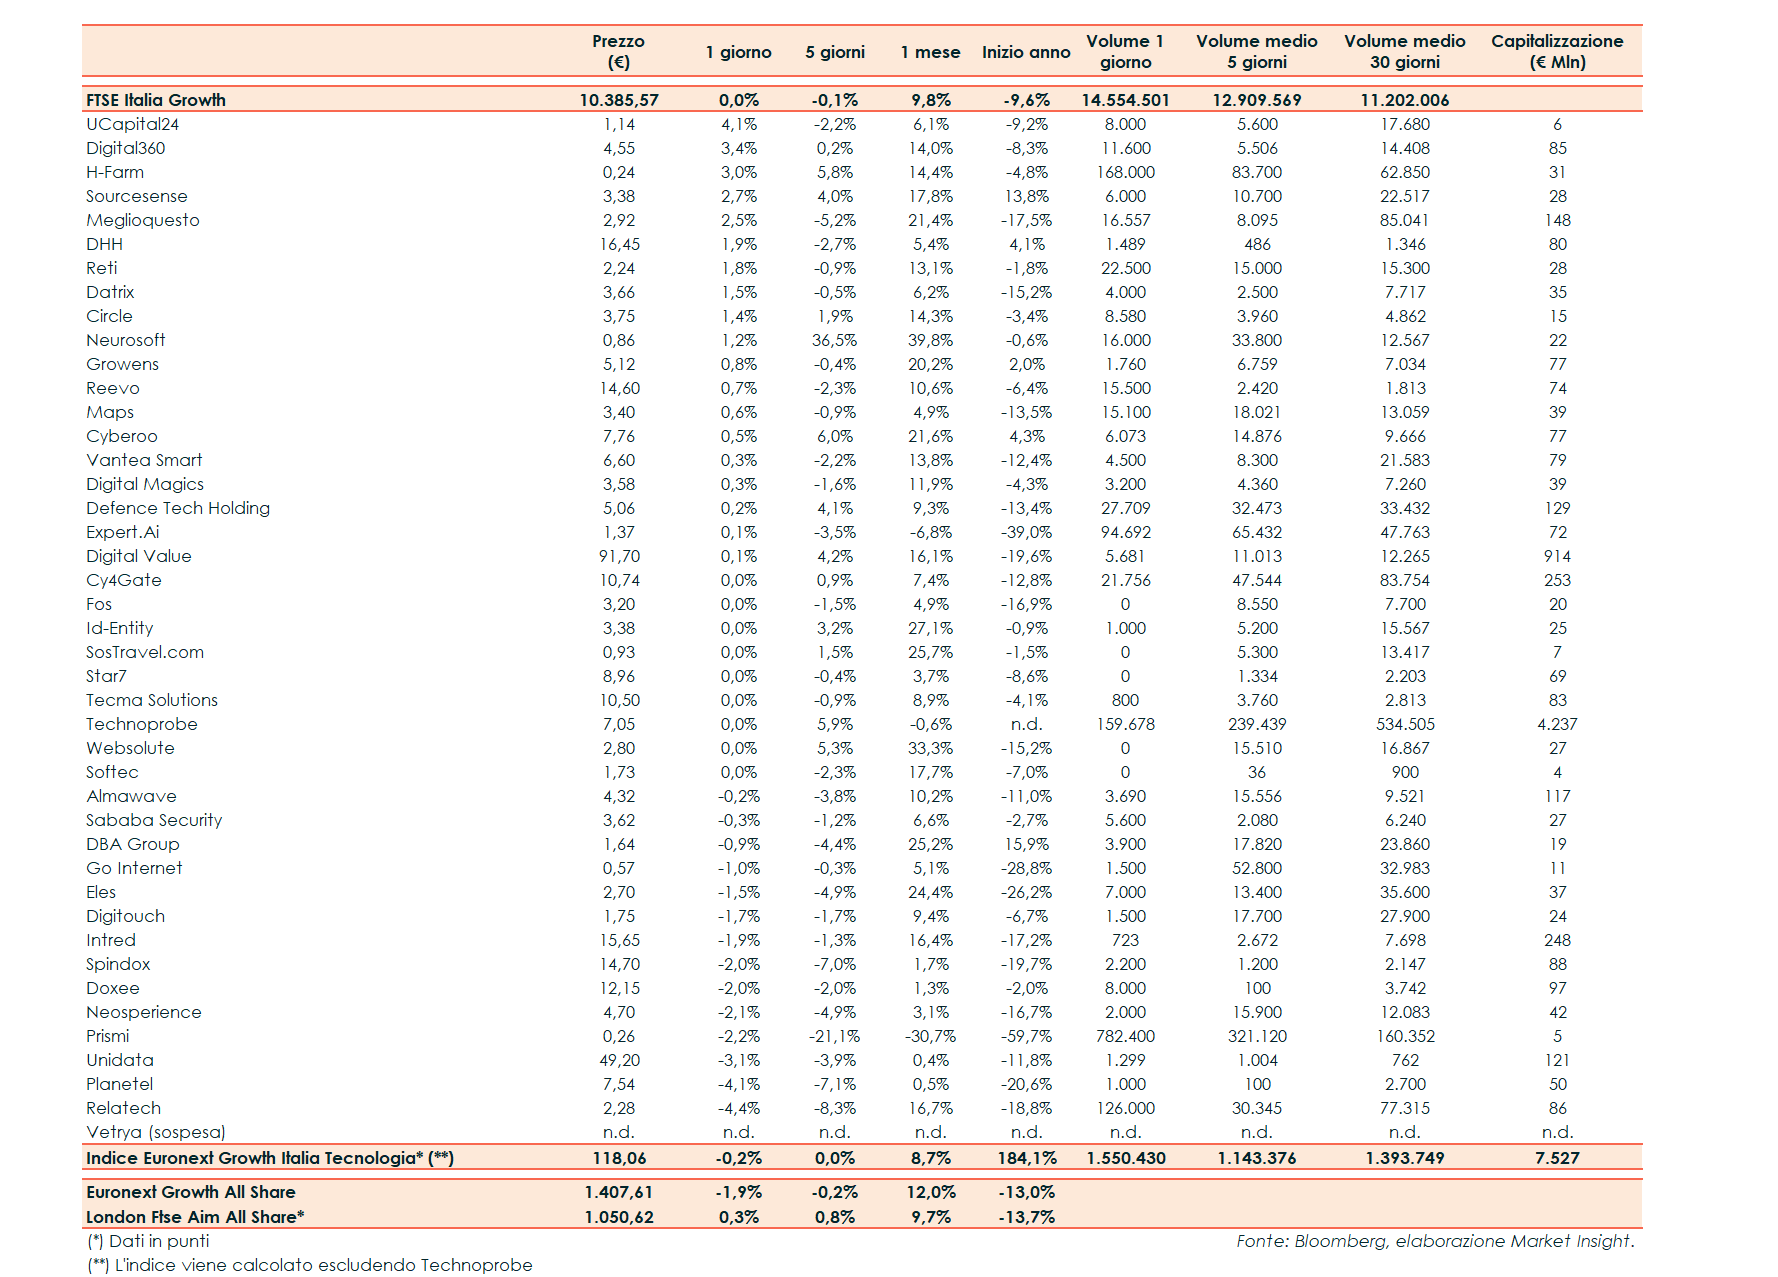Click the "Prezzo (€)" column header
Viewport: 1778px width, 1277px height.
point(618,51)
